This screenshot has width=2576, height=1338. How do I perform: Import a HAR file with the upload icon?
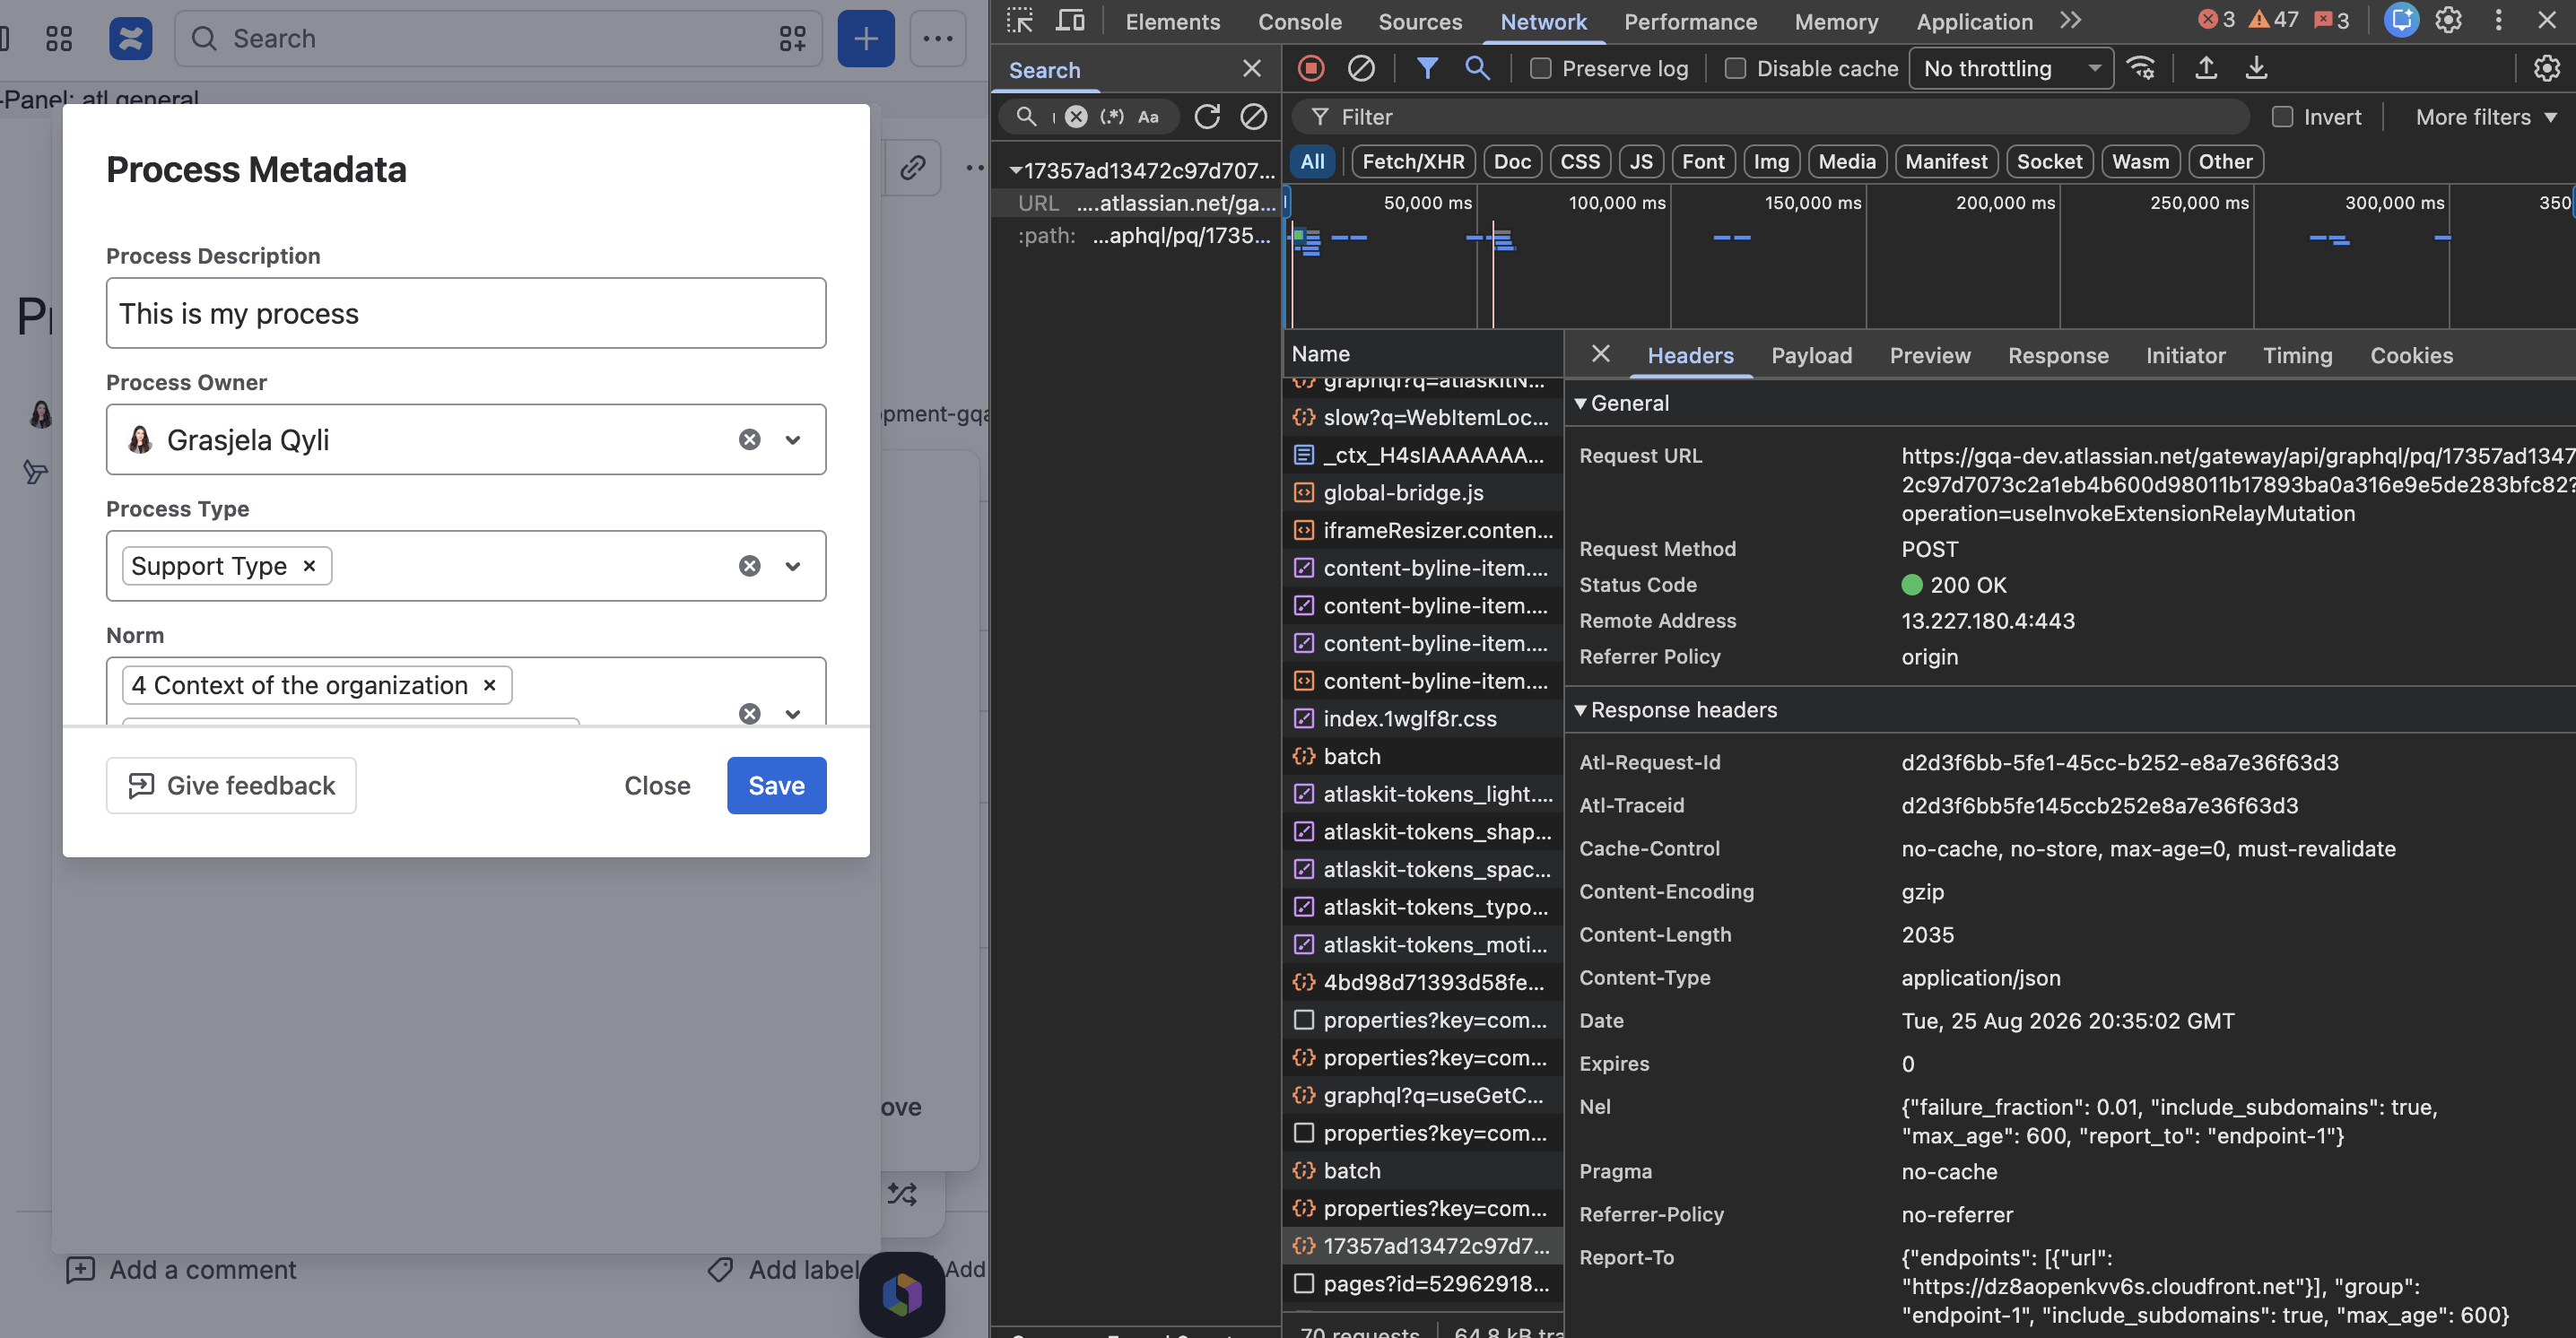(x=2205, y=68)
